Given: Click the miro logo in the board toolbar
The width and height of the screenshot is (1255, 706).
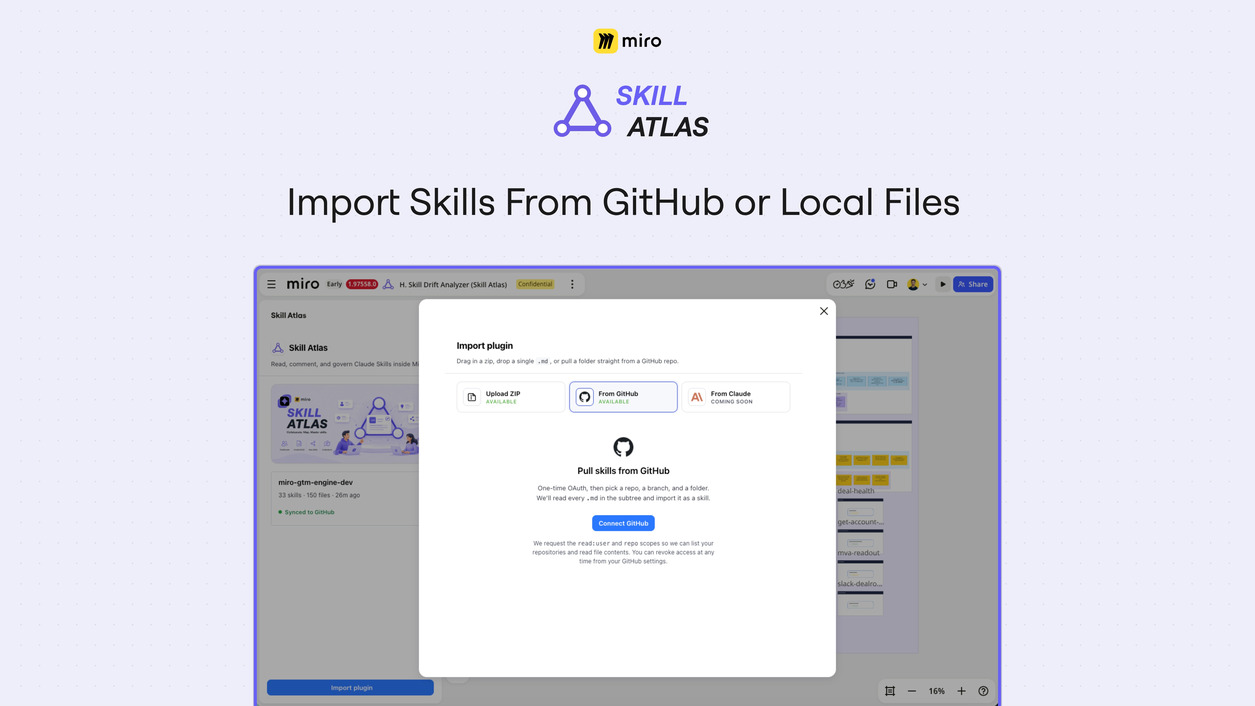Looking at the screenshot, I should [303, 284].
